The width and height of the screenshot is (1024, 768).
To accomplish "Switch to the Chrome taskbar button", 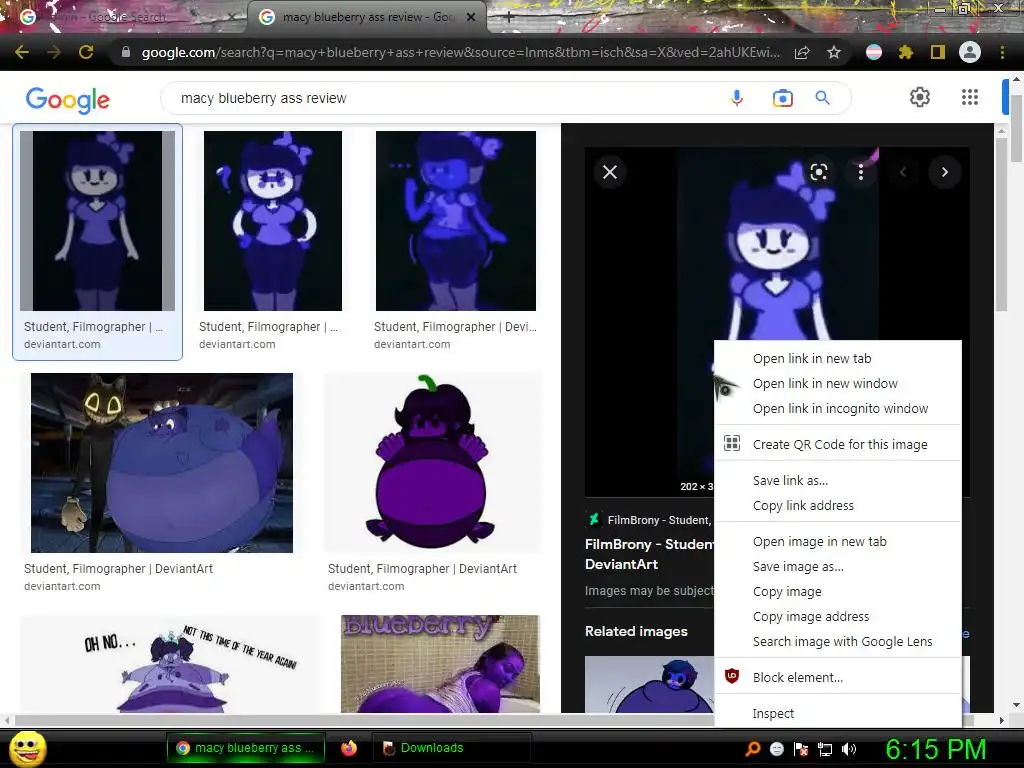I will pos(246,748).
